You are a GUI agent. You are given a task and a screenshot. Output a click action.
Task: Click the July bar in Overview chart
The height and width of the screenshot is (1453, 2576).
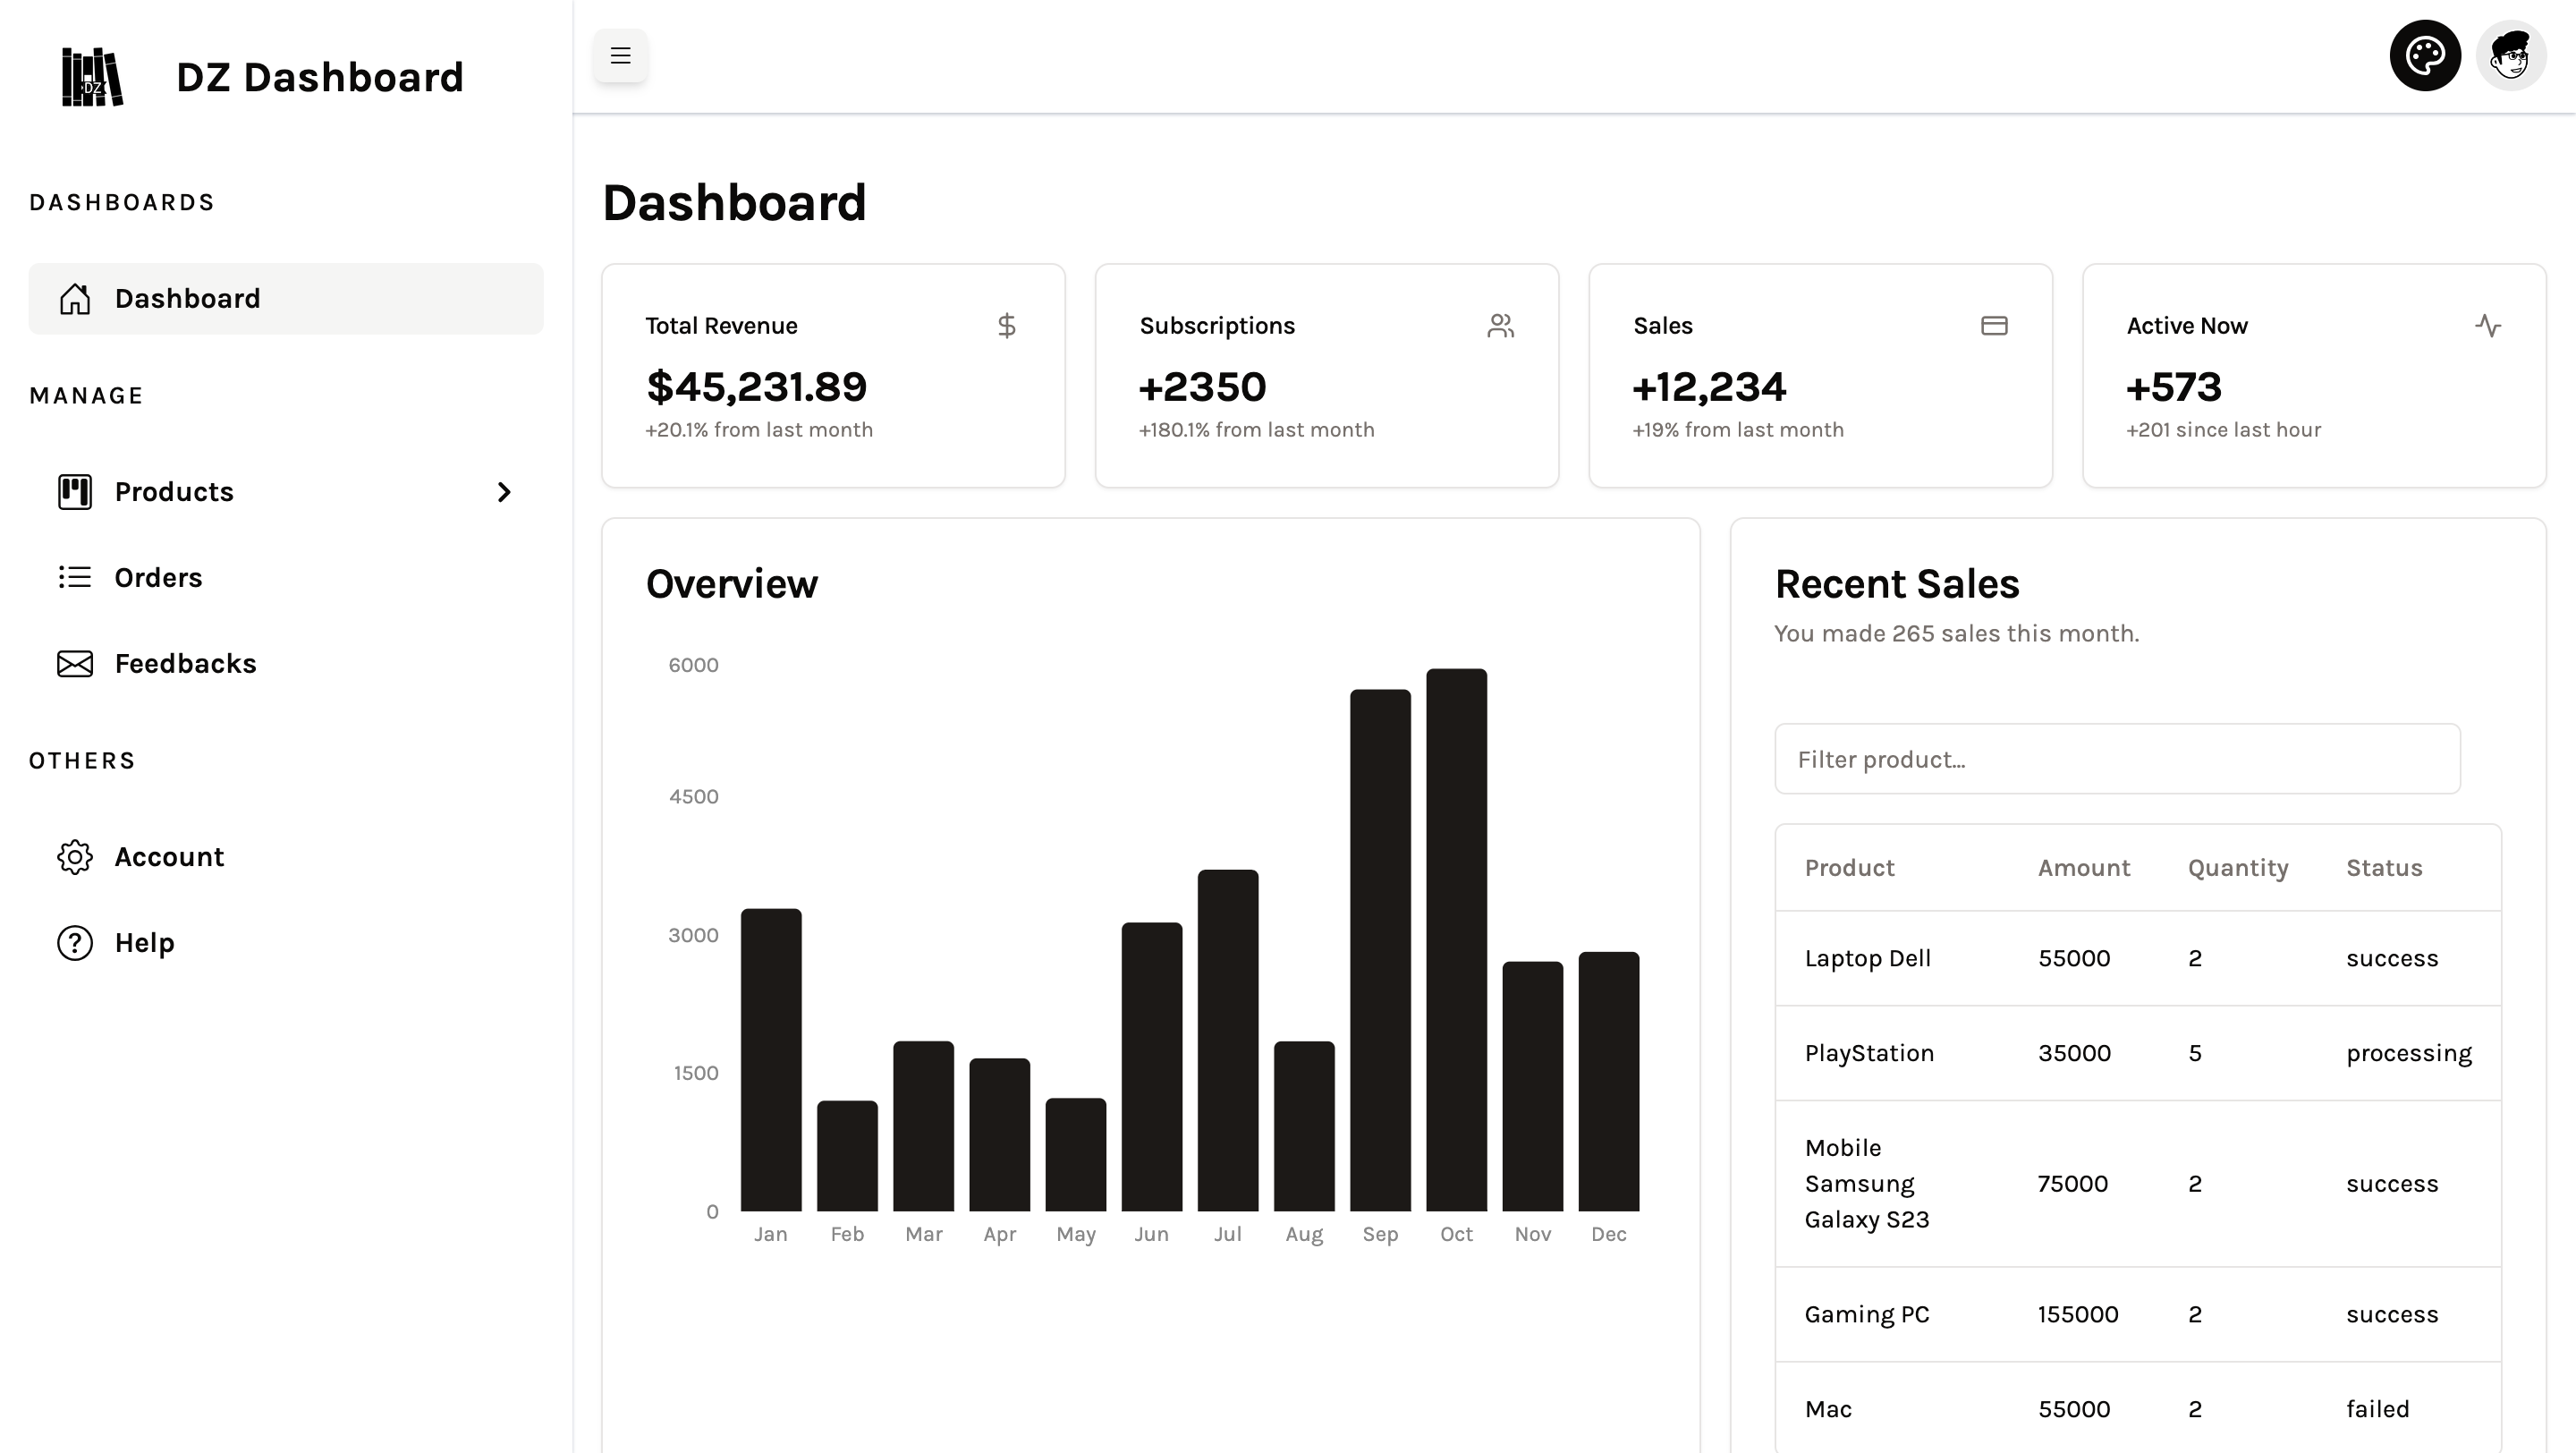pyautogui.click(x=1228, y=1040)
